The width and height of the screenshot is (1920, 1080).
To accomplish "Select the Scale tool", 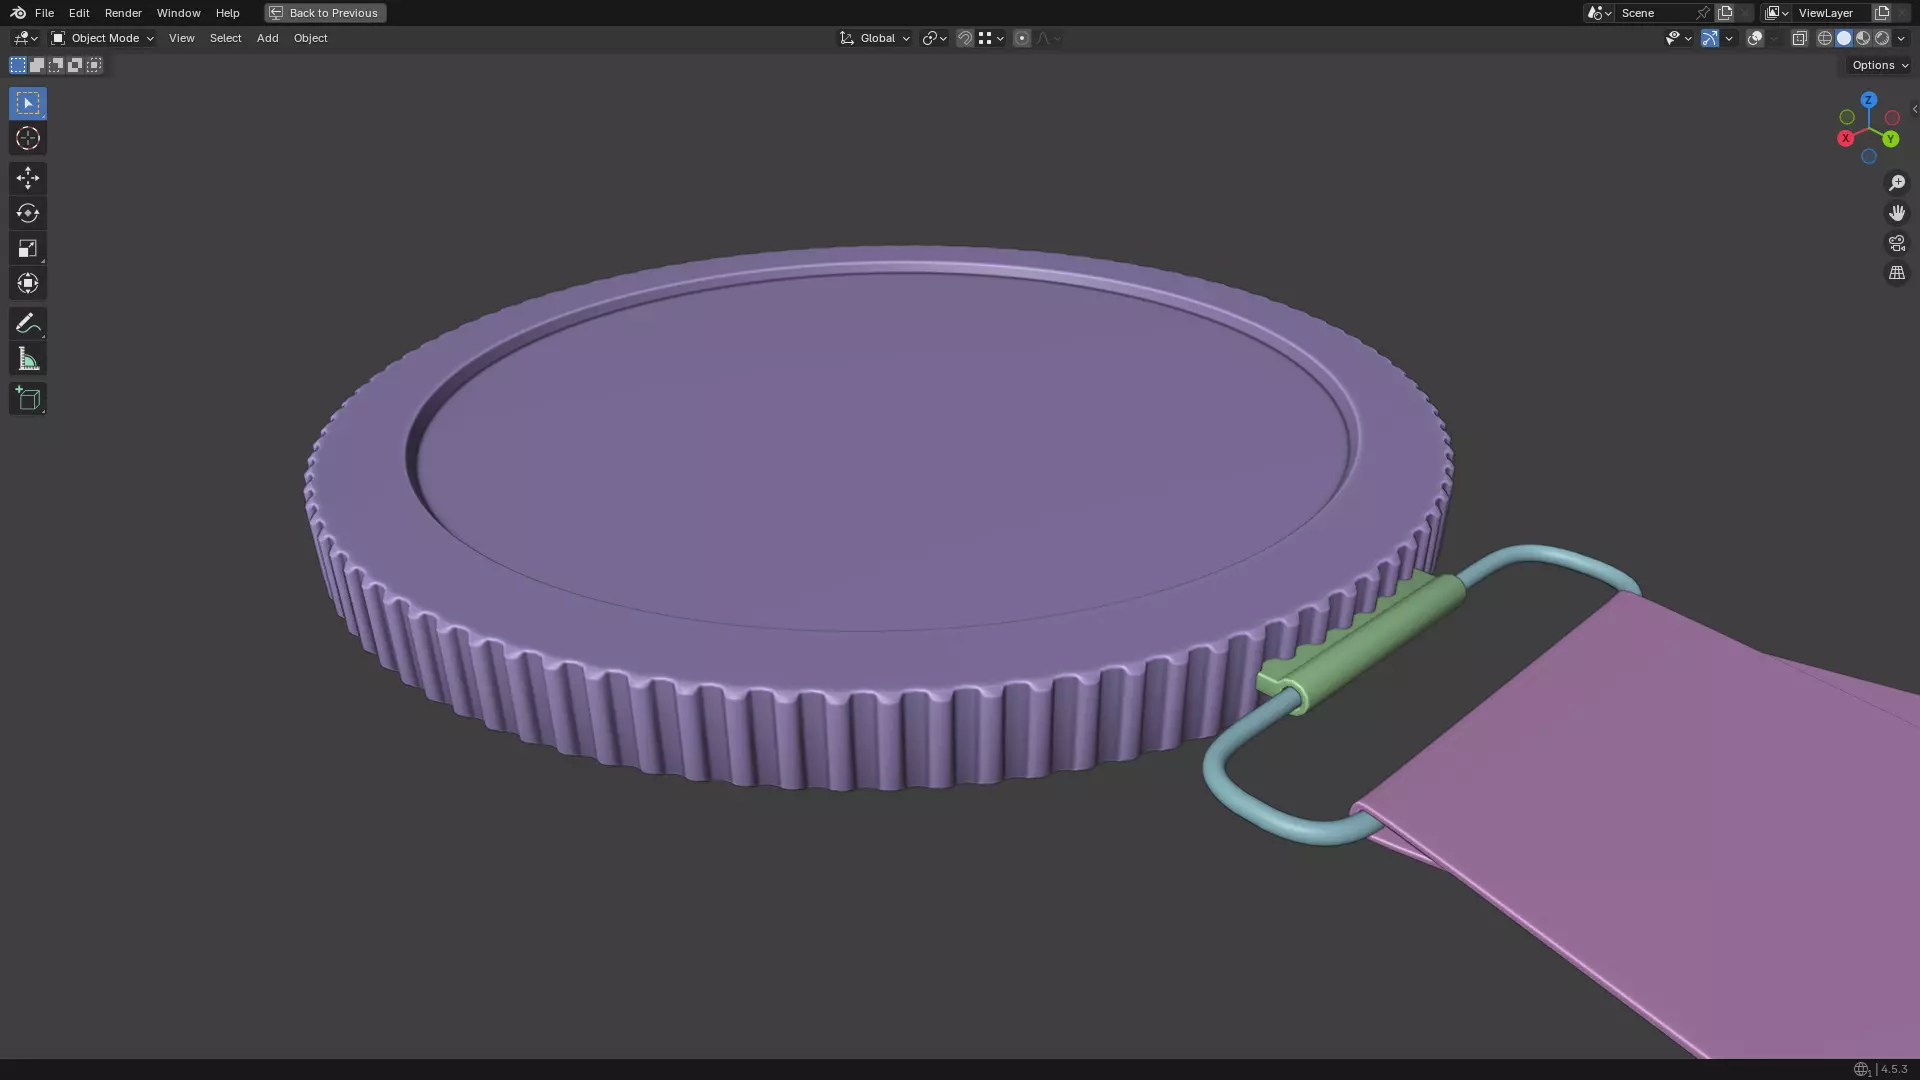I will pyautogui.click(x=27, y=248).
